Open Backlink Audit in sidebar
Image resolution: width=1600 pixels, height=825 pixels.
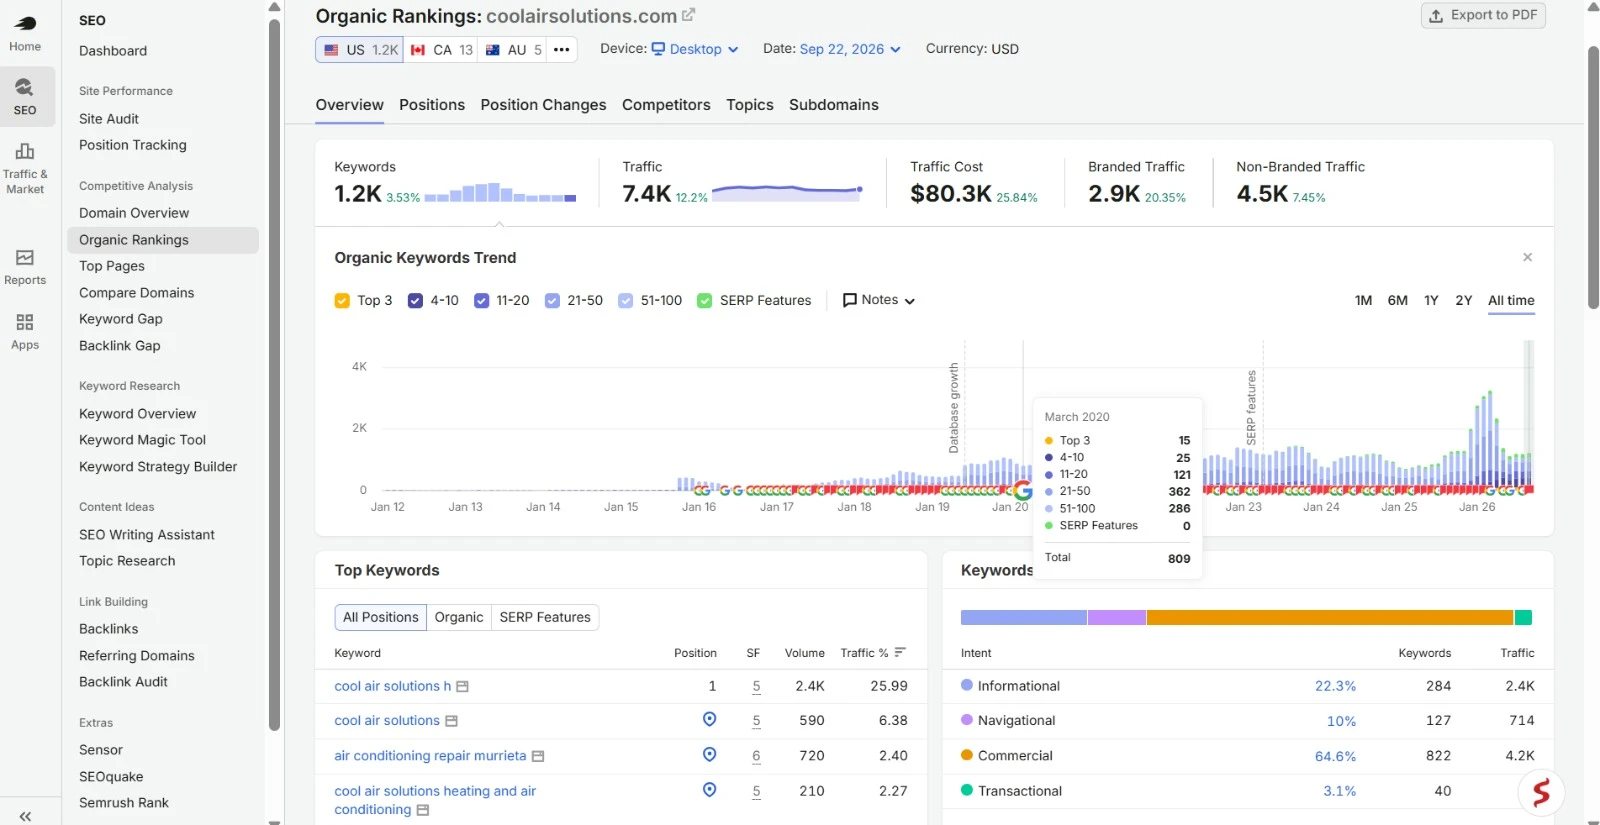(123, 682)
